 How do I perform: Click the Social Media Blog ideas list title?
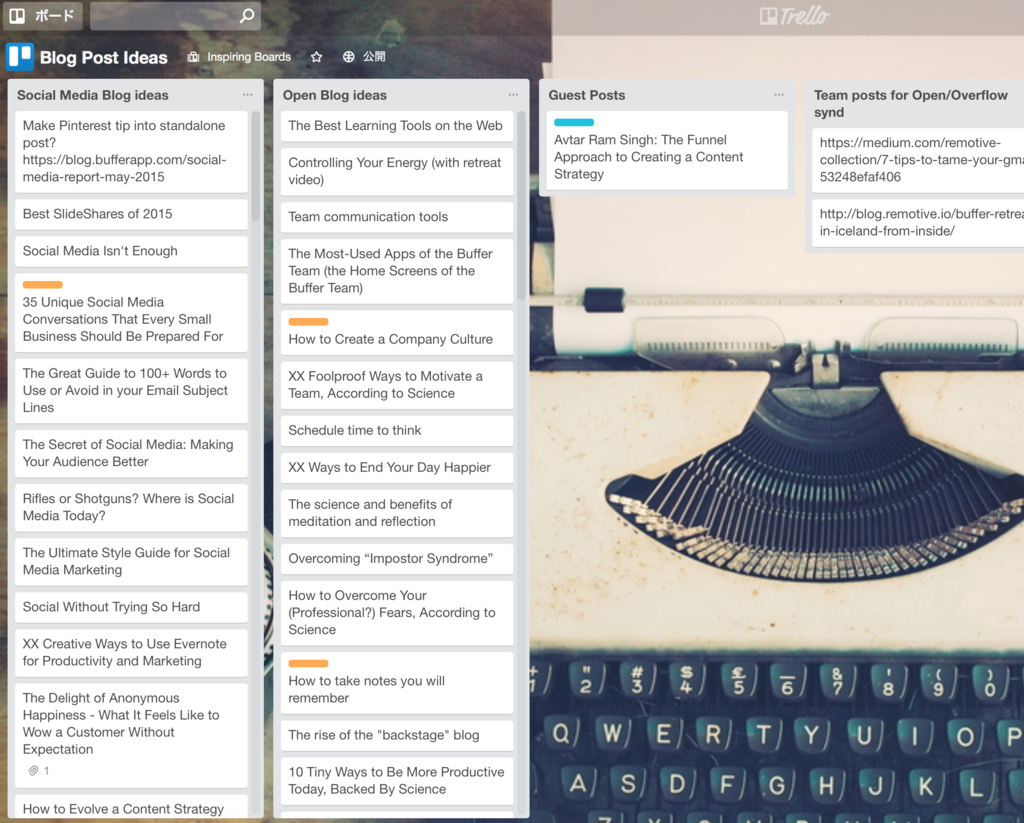pos(93,95)
